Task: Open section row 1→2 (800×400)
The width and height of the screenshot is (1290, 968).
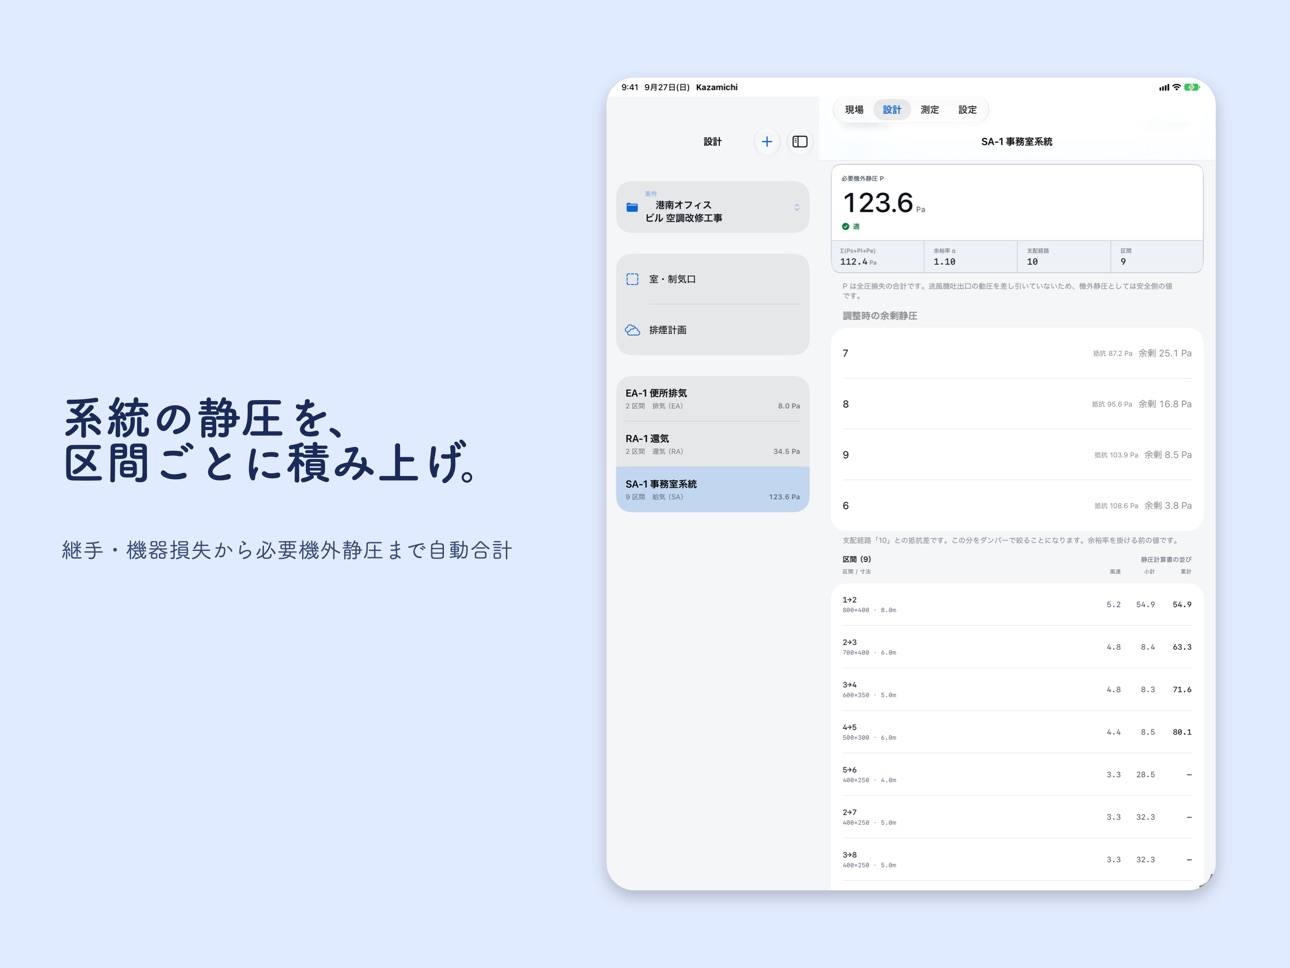Action: tap(1017, 605)
